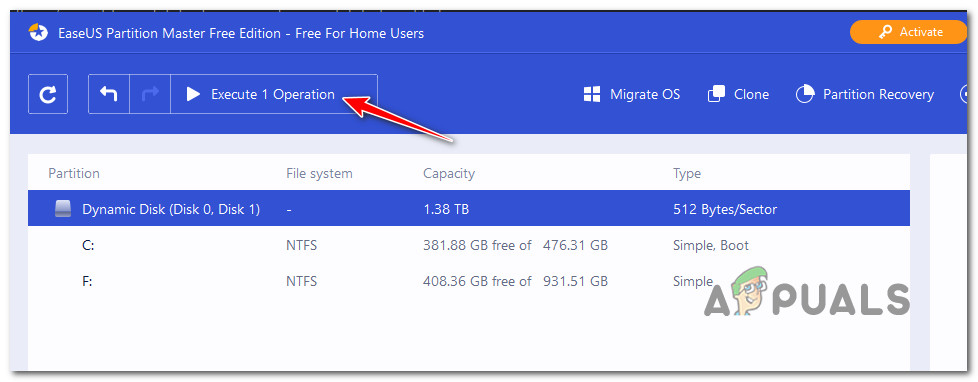This screenshot has width=978, height=382.
Task: Click the redo arrow icon
Action: (150, 94)
